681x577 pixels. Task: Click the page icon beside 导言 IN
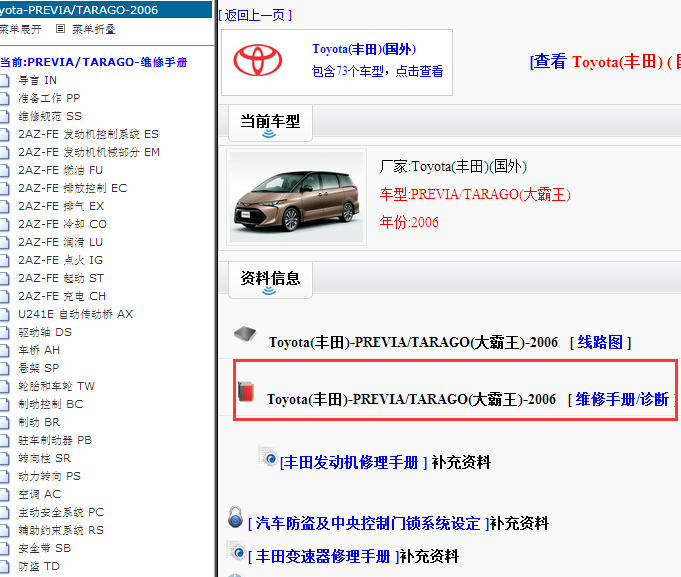tap(4, 80)
